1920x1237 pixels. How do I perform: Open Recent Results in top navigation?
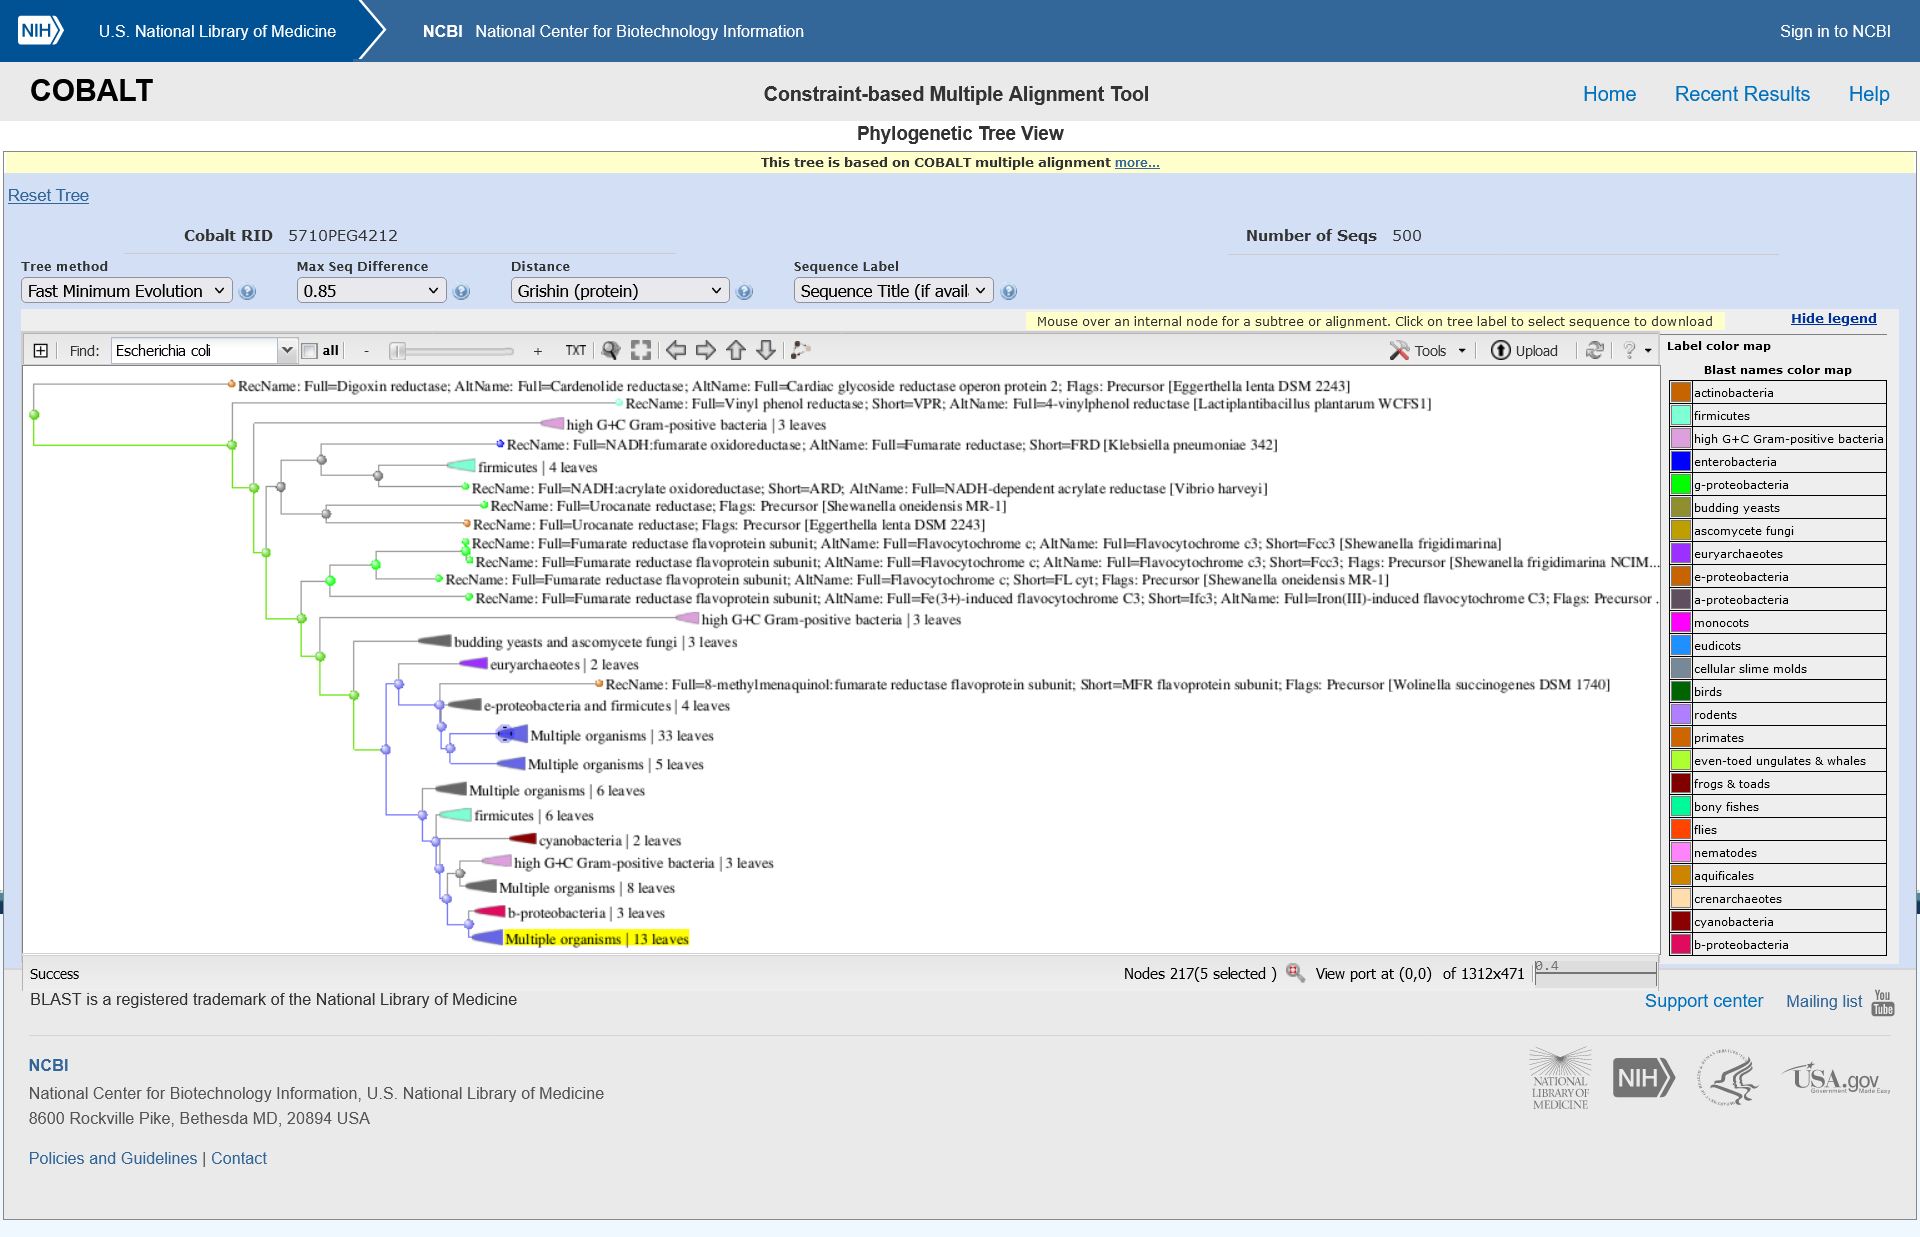point(1742,94)
